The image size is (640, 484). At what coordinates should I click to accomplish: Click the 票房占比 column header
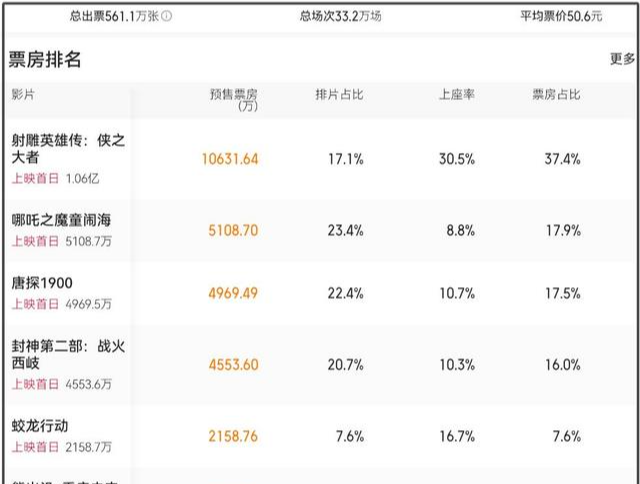point(555,95)
